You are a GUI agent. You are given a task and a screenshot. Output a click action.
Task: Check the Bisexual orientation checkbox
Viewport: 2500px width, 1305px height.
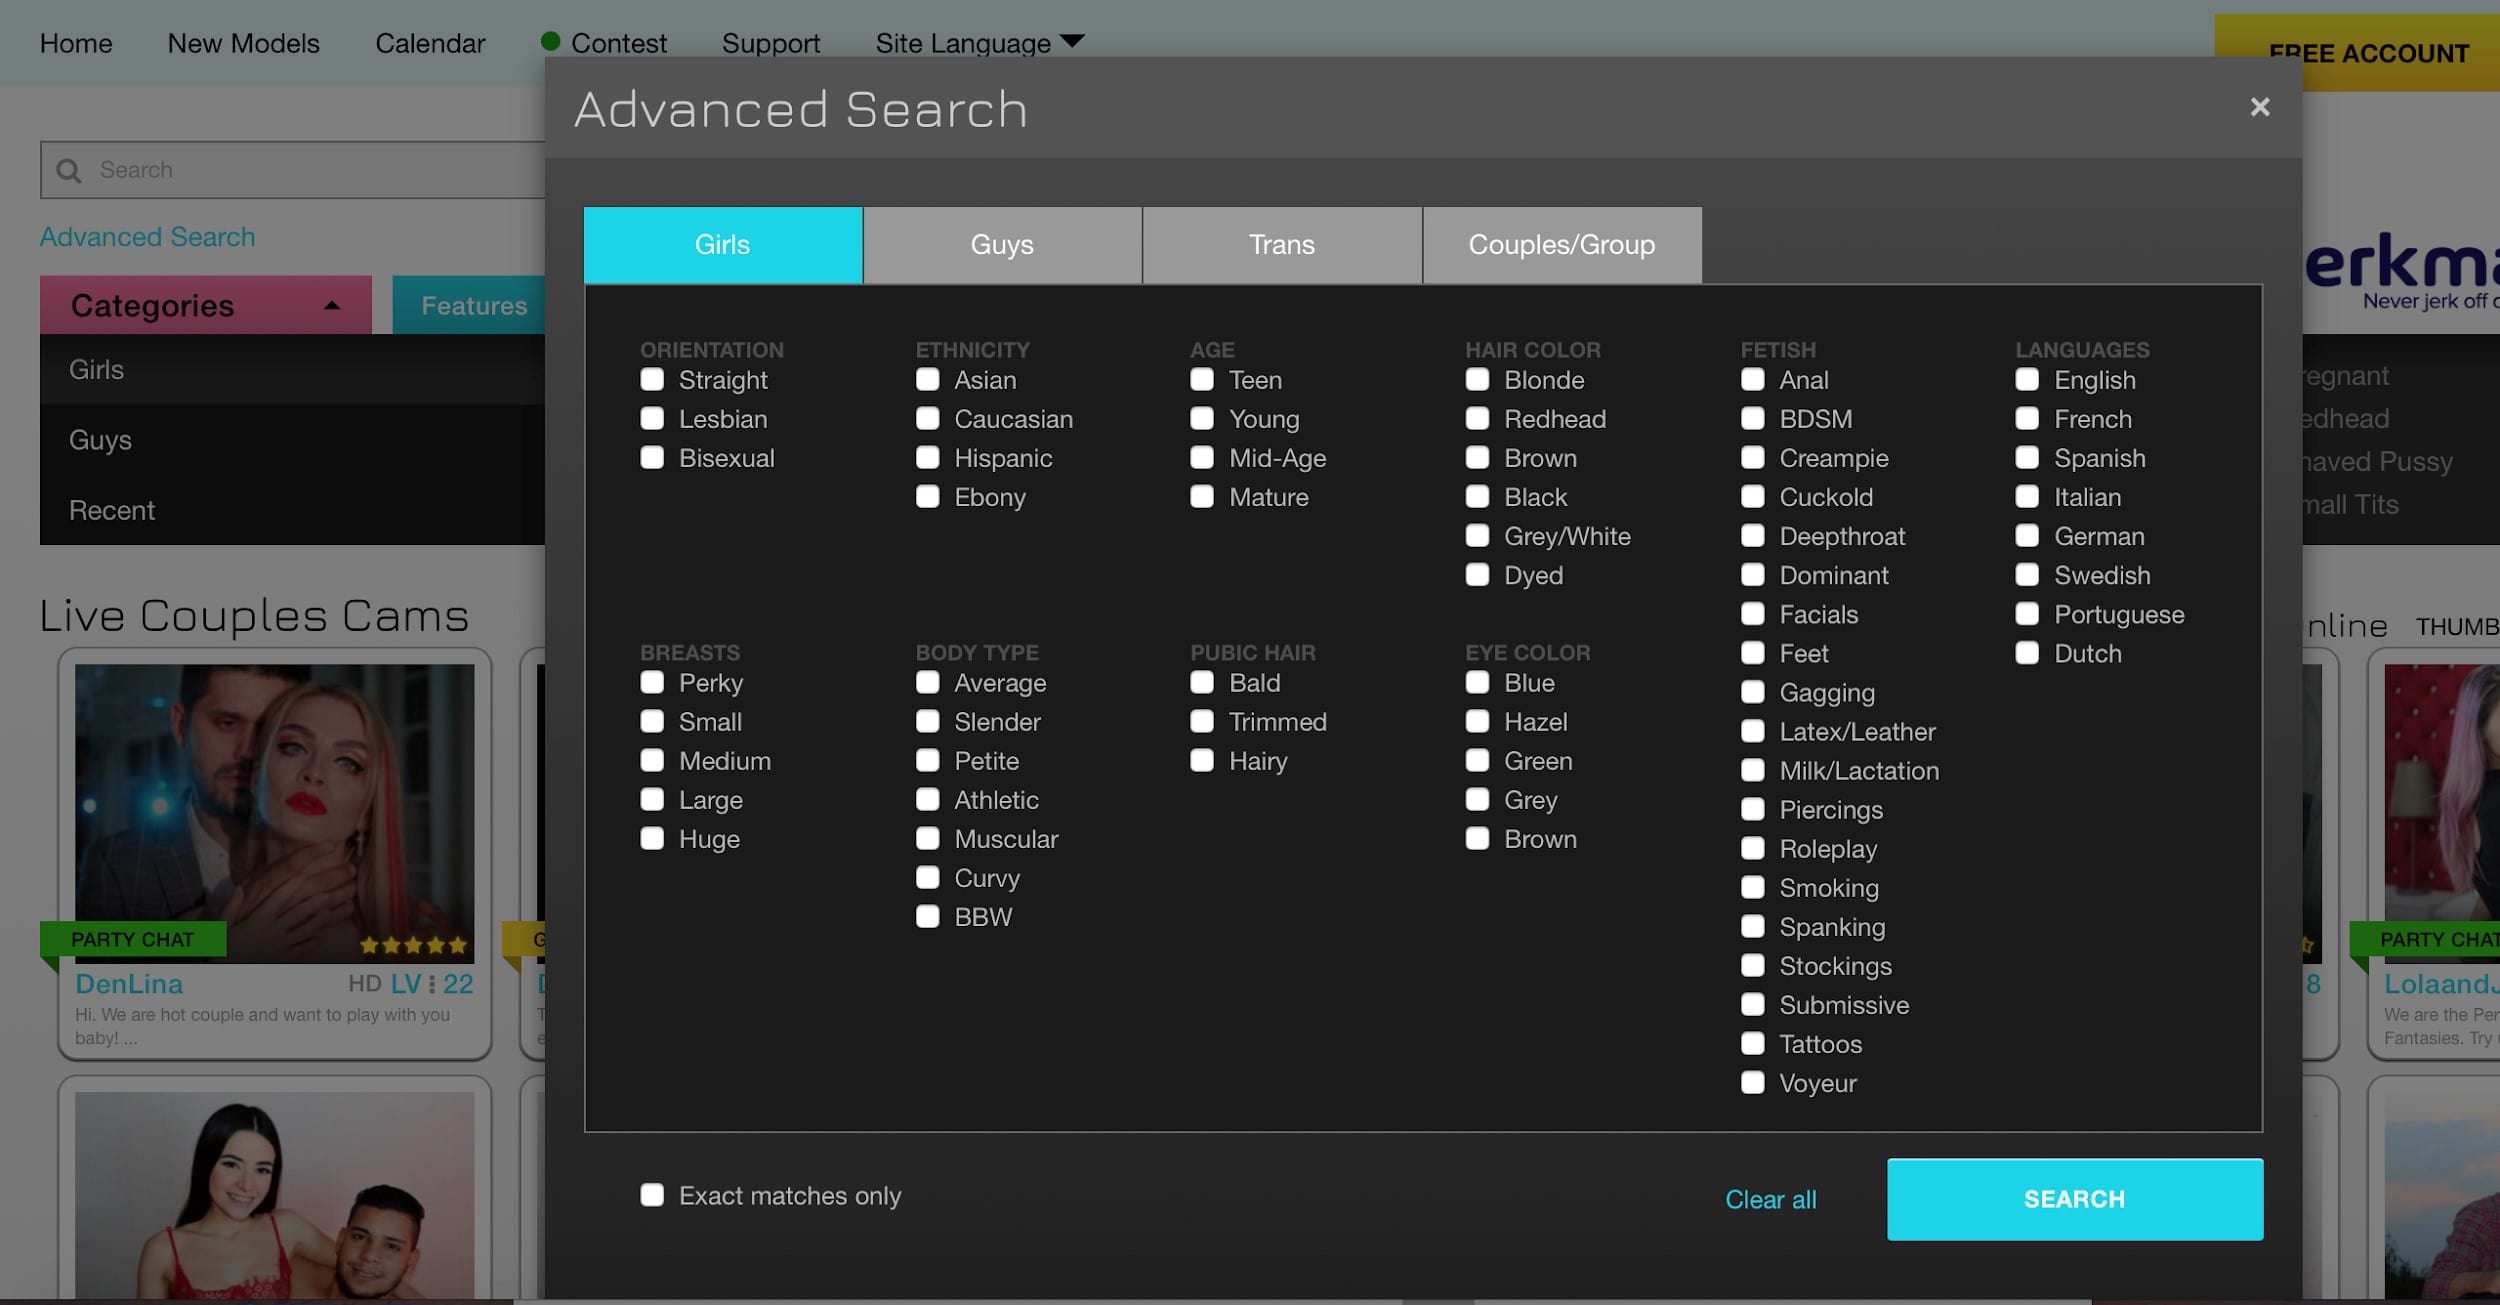pos(652,458)
